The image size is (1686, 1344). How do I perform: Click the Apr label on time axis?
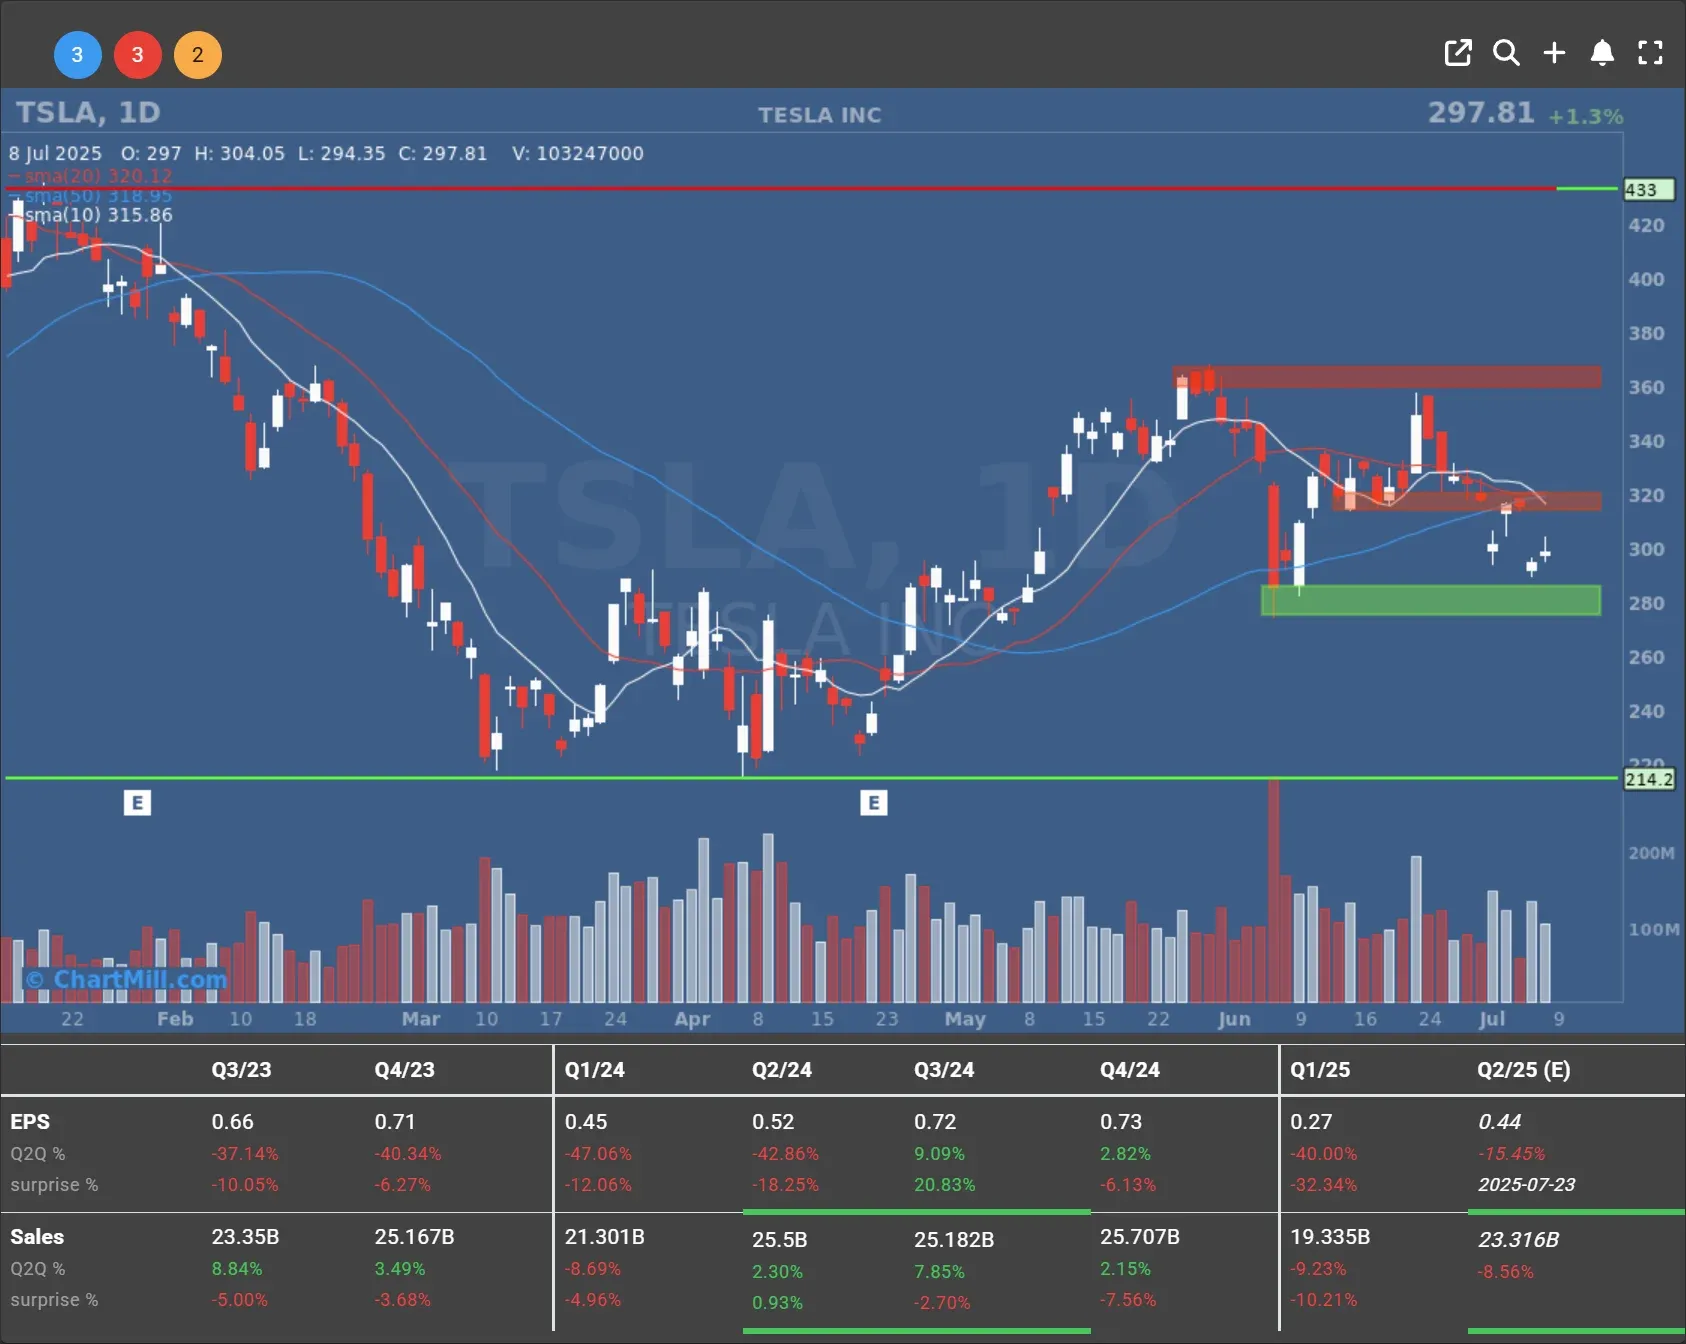pos(692,1019)
